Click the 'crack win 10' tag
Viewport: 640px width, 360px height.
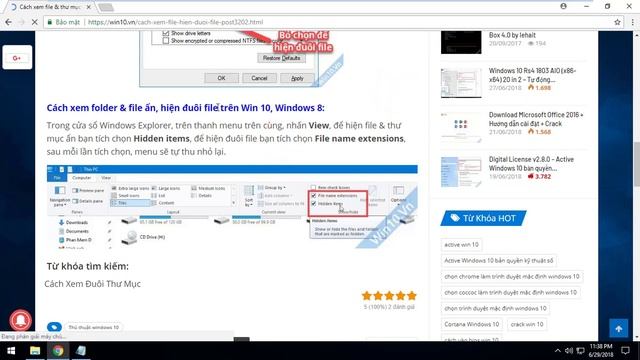click(x=527, y=324)
